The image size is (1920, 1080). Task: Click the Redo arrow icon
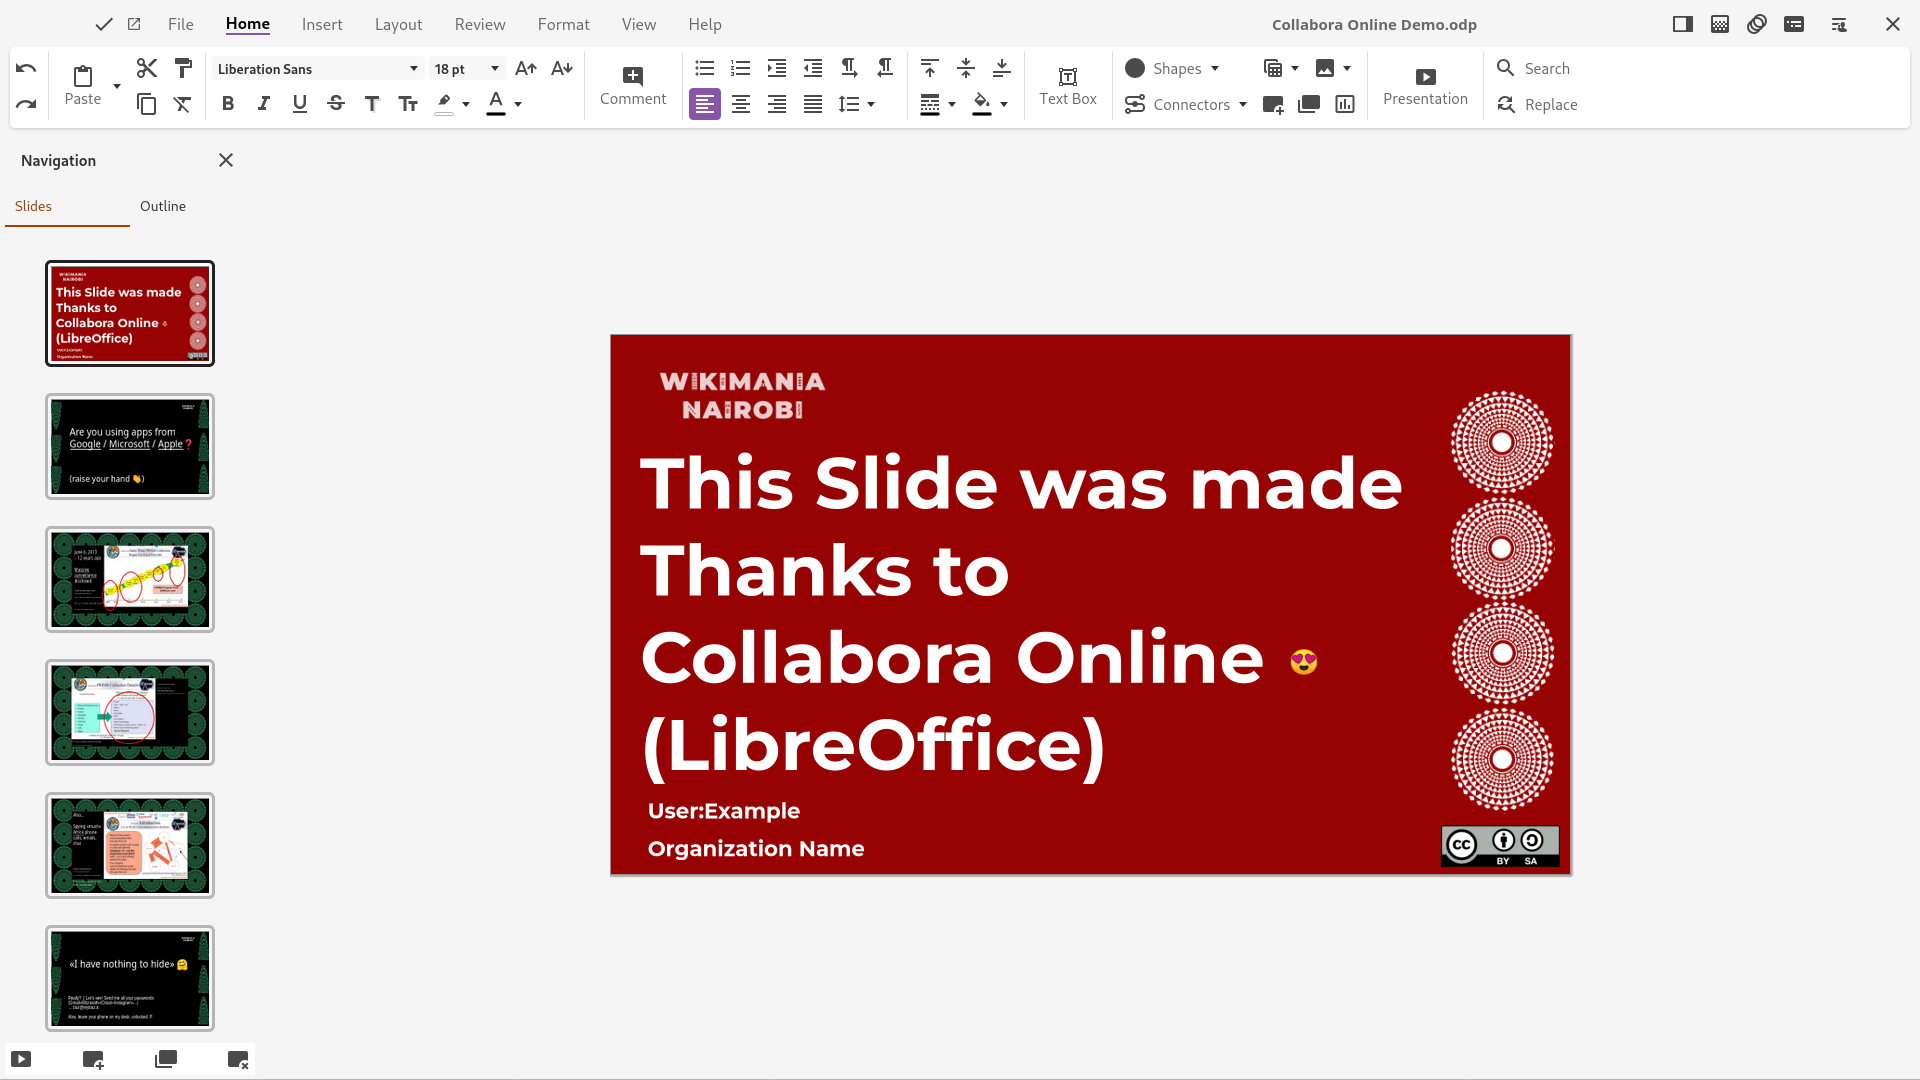coord(26,104)
